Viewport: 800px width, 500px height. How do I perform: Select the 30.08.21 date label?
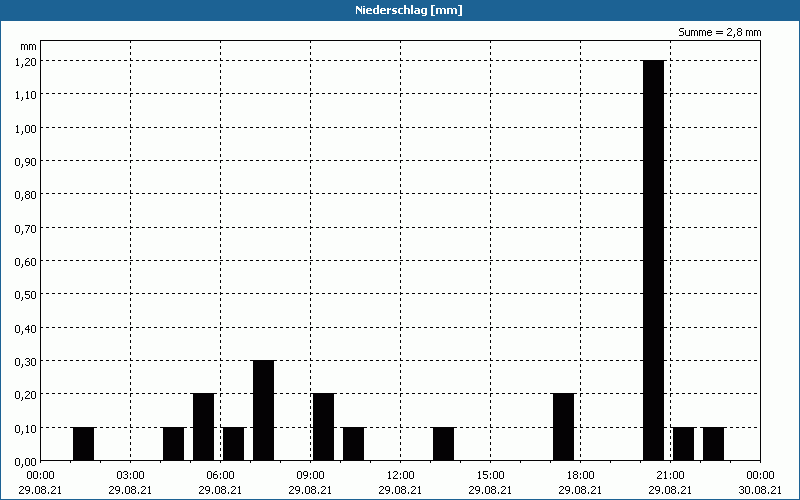point(760,490)
